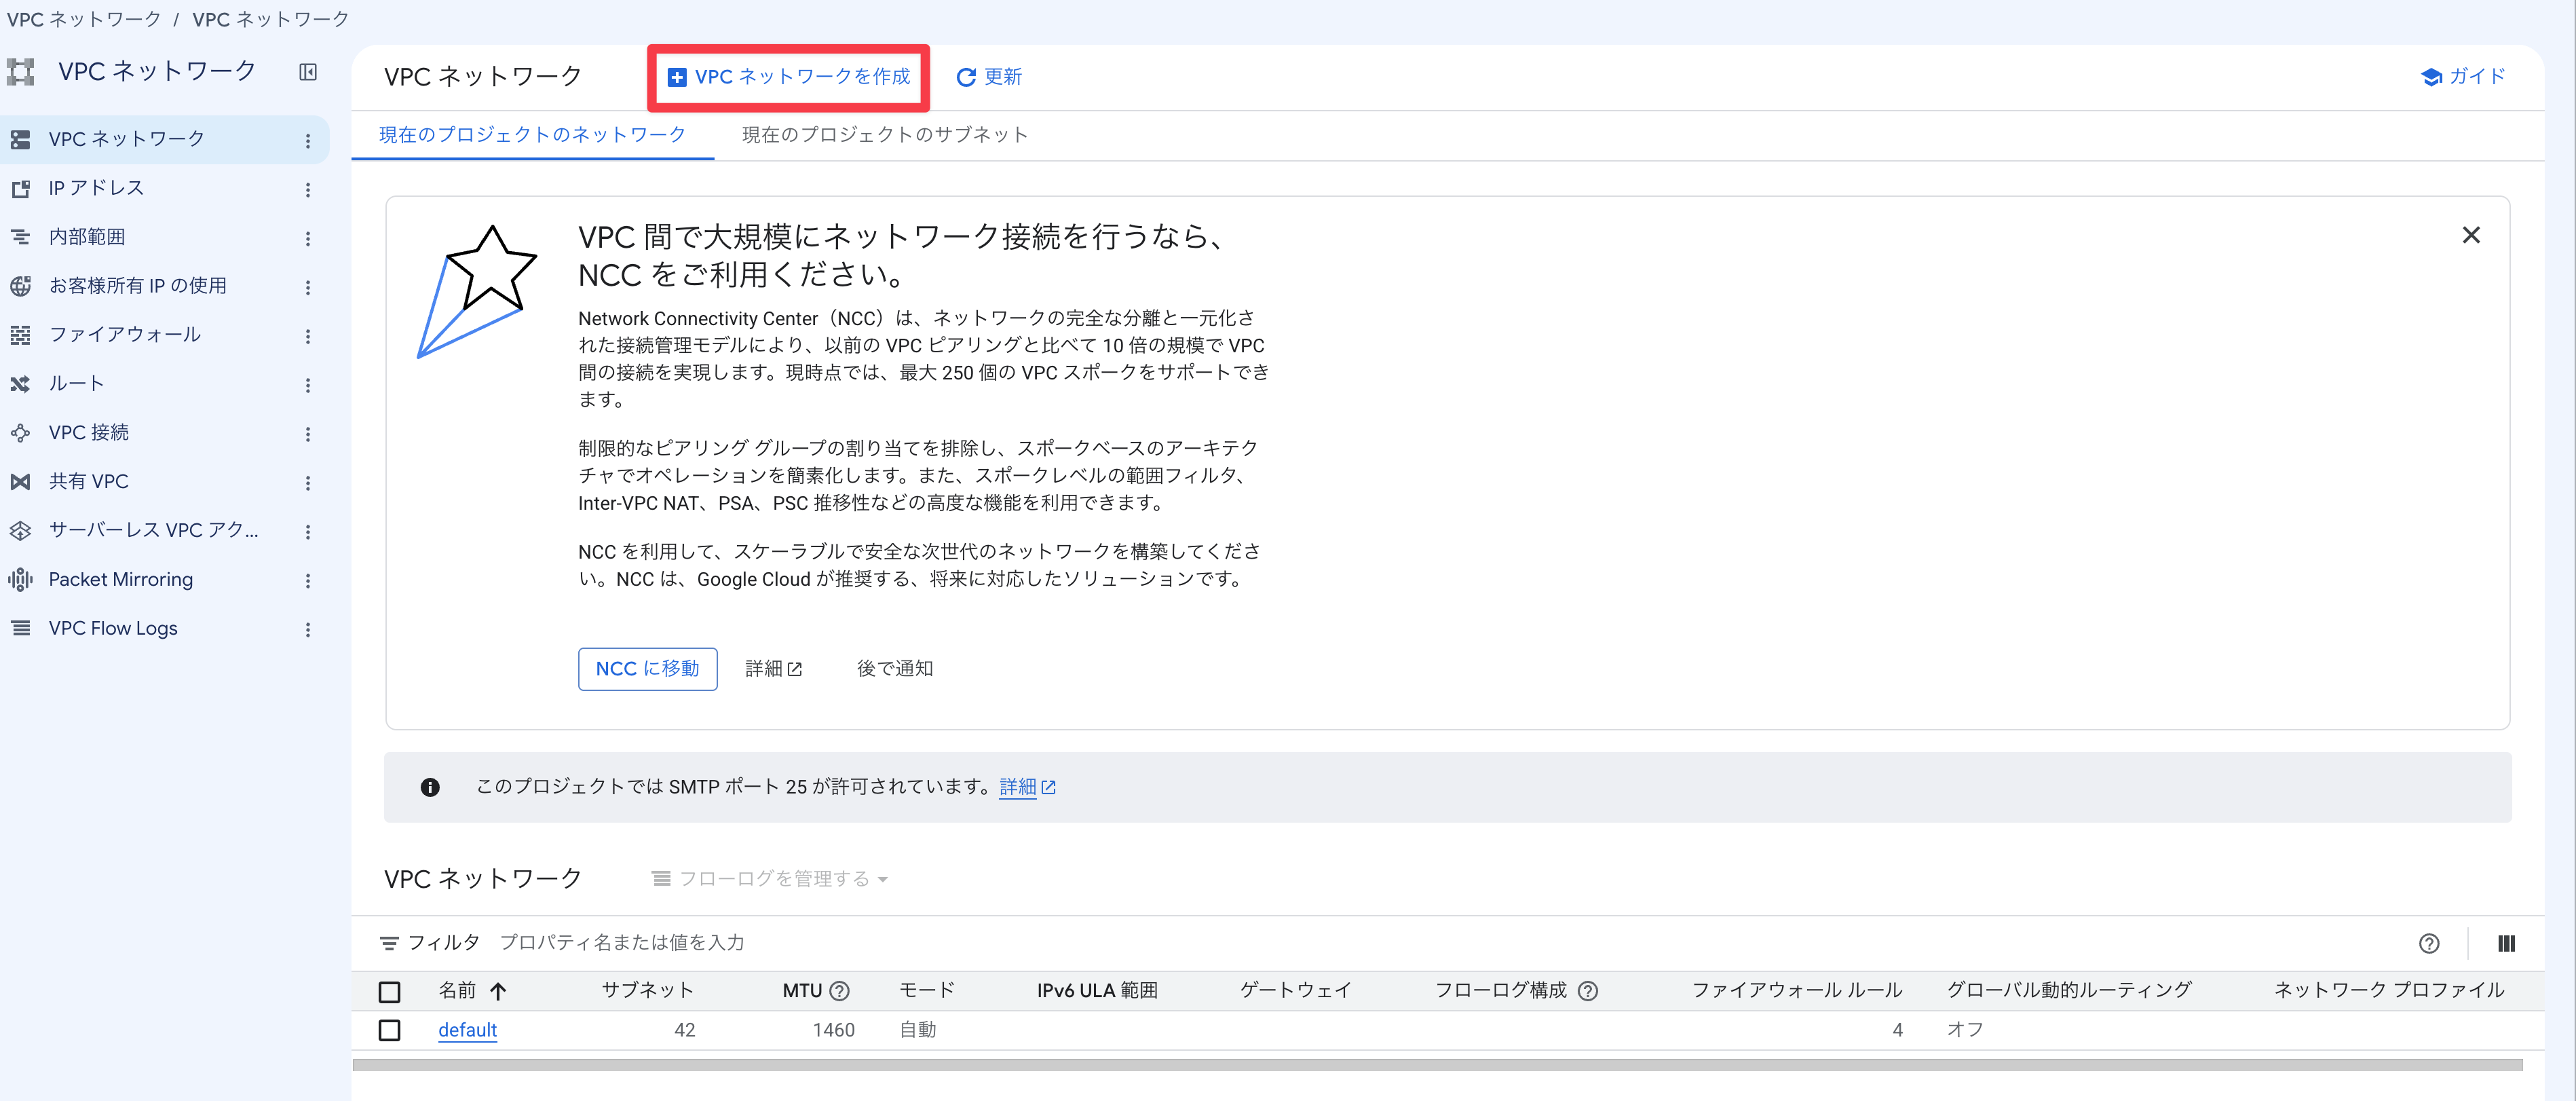Click VPC ネットワークを作成 button
The width and height of the screenshot is (2576, 1101).
tap(789, 77)
